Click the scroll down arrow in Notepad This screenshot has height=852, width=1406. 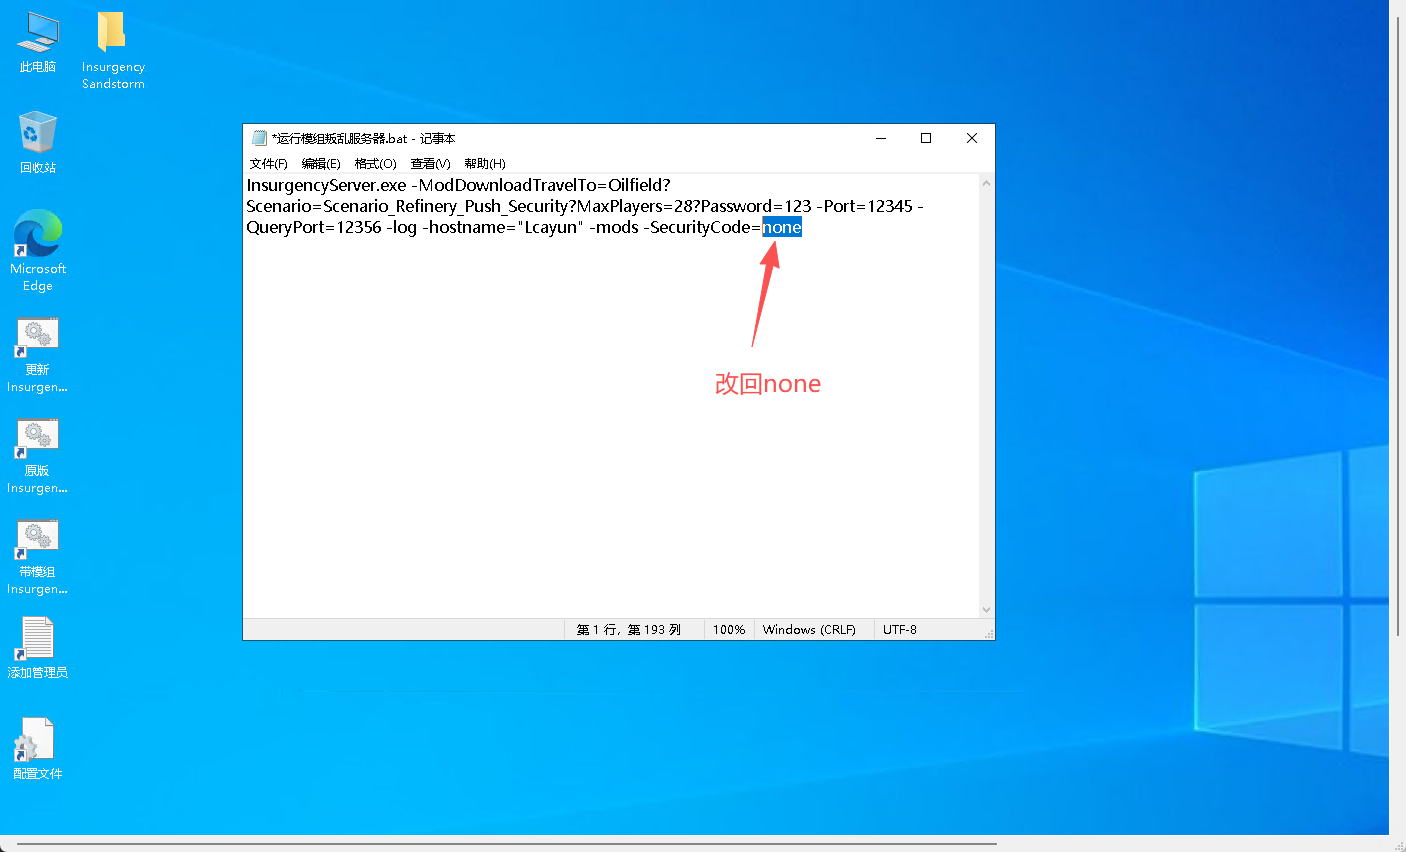point(986,610)
